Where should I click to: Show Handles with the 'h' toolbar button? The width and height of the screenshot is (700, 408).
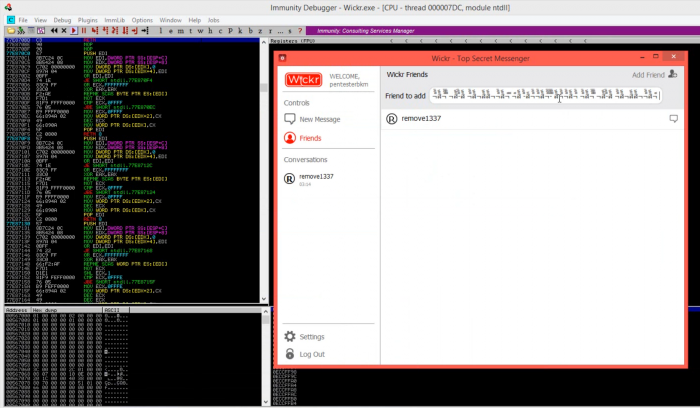click(x=210, y=31)
